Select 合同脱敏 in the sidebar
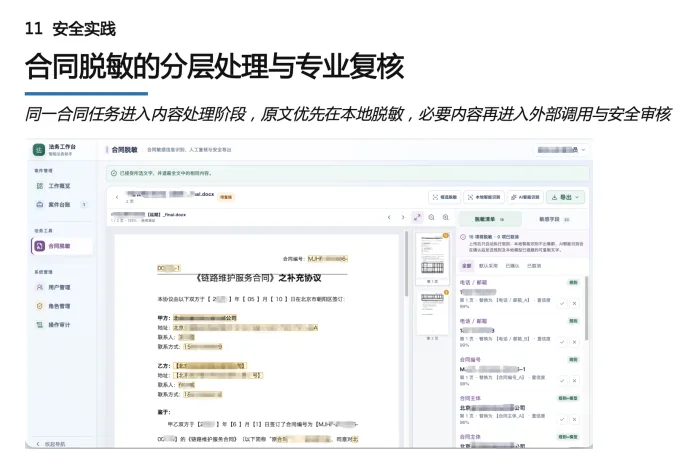The height and width of the screenshot is (460, 688). [x=62, y=246]
